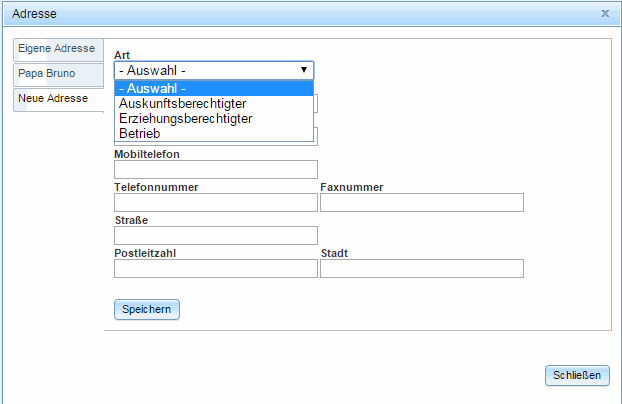Collapse the Art dropdown via its arrow
The width and height of the screenshot is (622, 404).
304,70
